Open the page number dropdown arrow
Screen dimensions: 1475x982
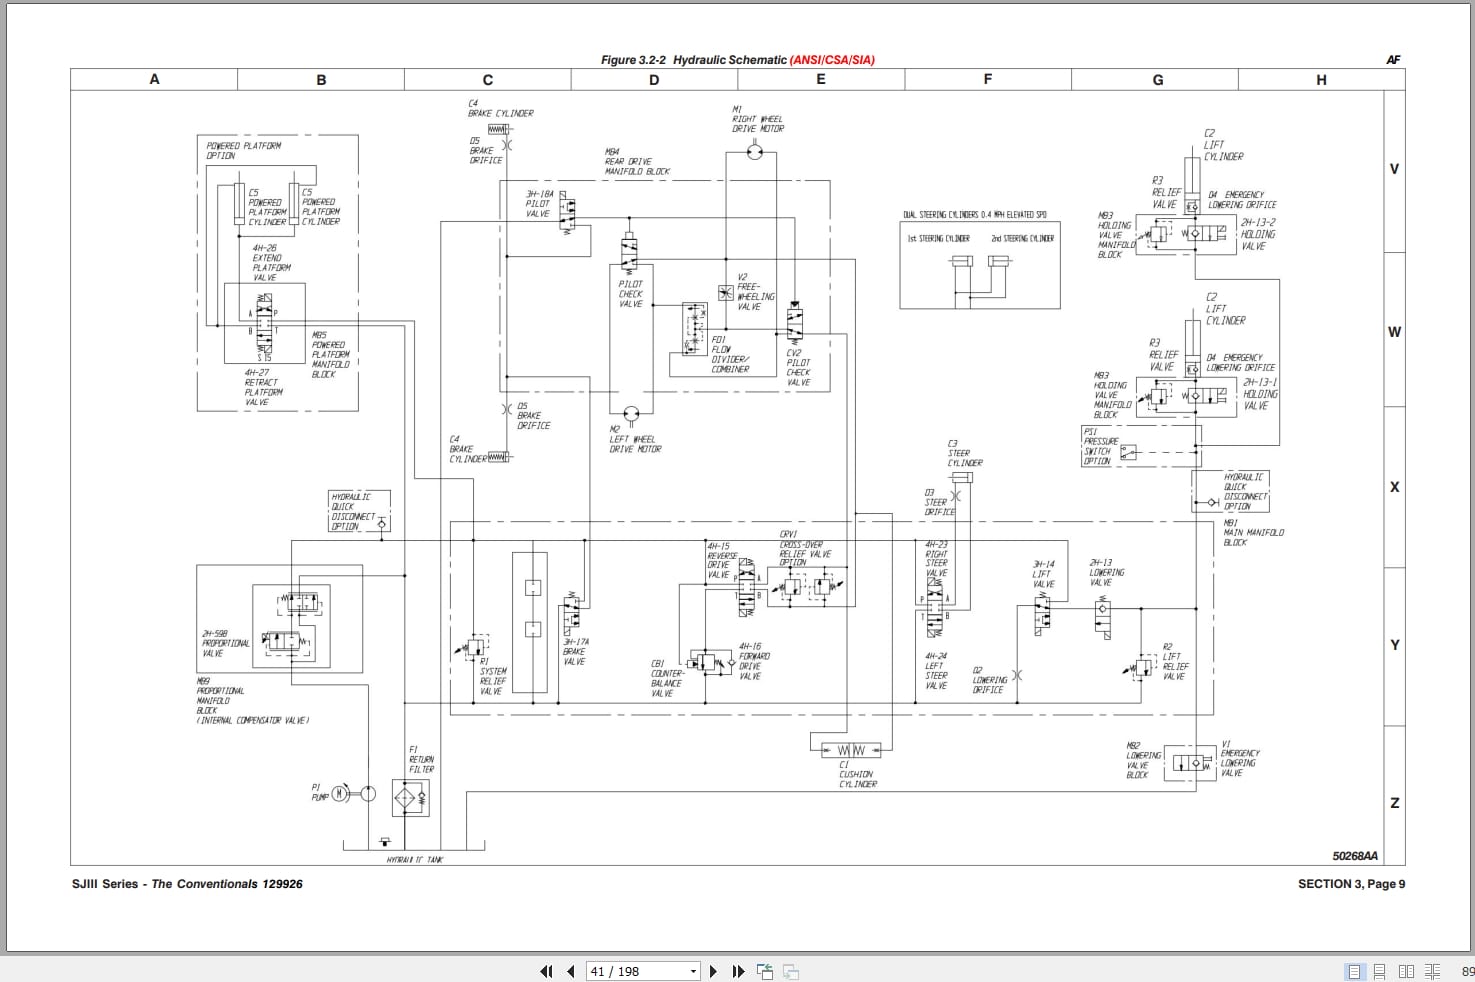click(693, 971)
